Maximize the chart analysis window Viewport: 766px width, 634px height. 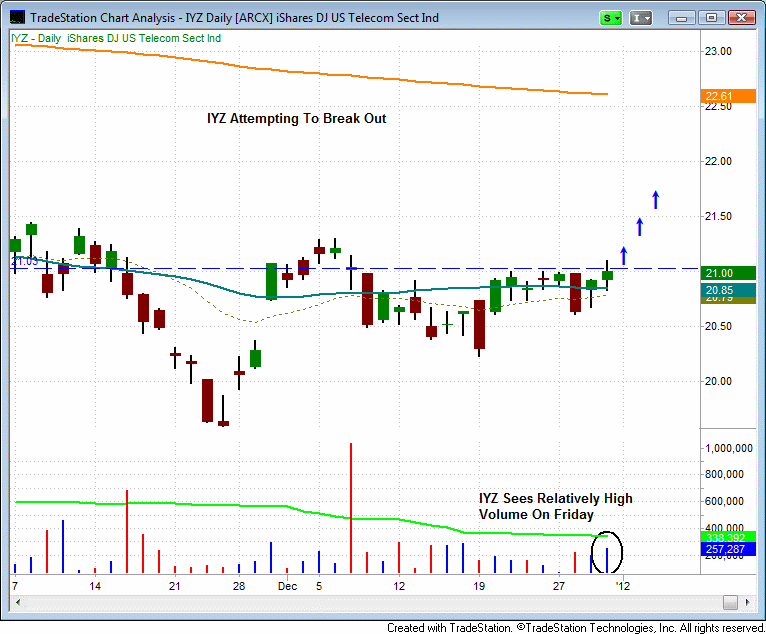[711, 18]
